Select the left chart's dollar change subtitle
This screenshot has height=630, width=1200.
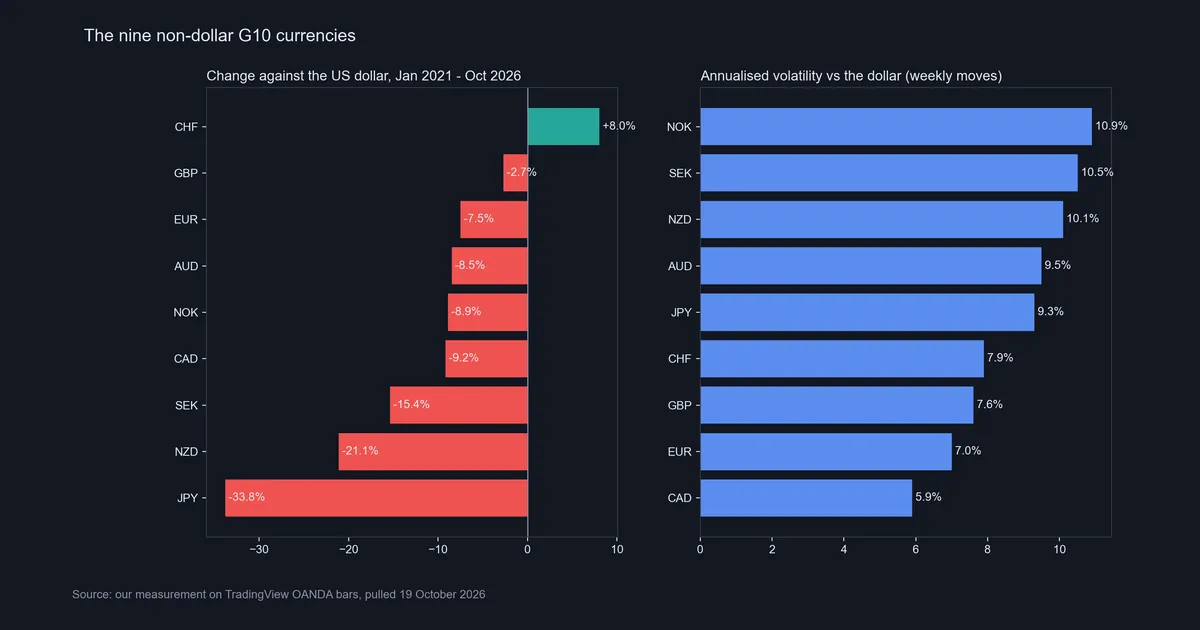click(364, 76)
